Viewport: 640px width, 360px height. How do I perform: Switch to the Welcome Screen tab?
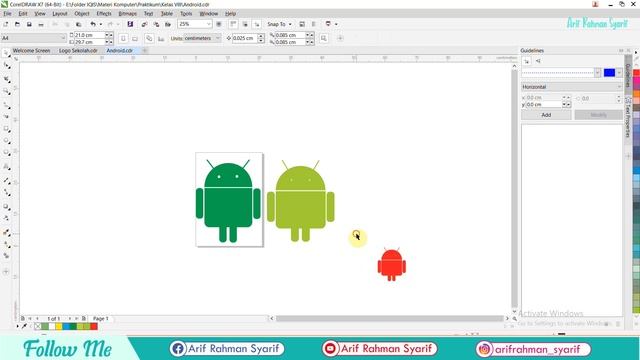pyautogui.click(x=31, y=51)
